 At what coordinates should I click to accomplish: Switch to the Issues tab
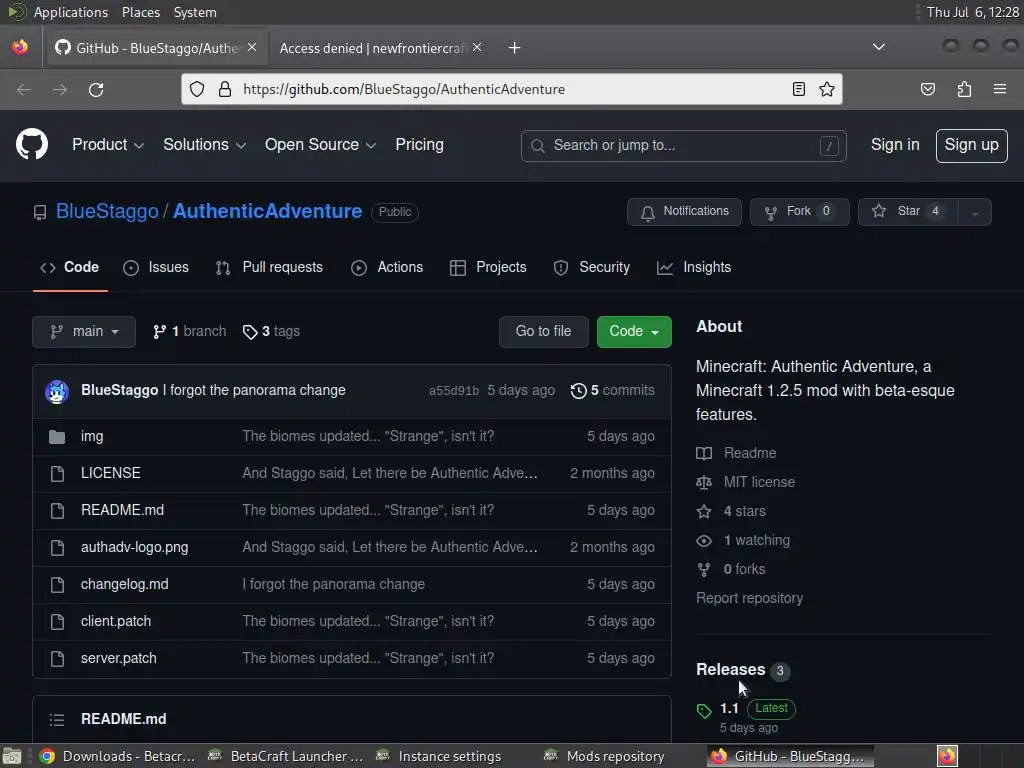(156, 268)
